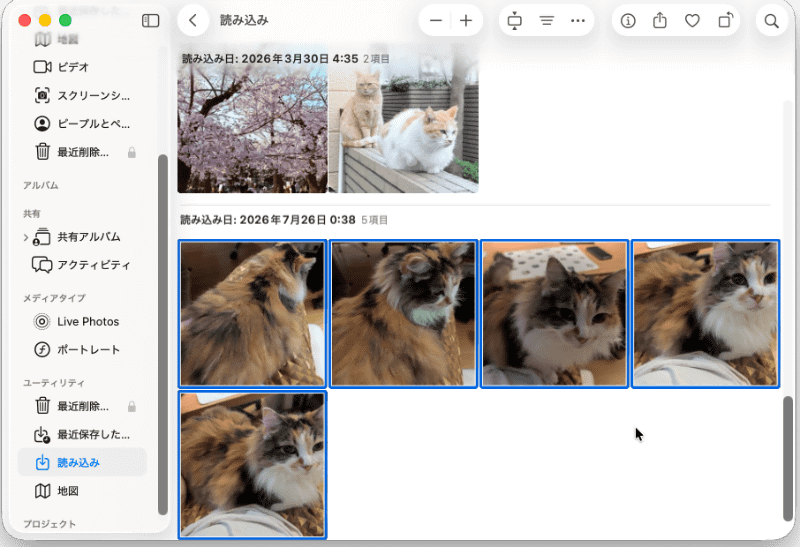This screenshot has width=800, height=547.
Task: Click the video camera icon
Action: coord(42,67)
